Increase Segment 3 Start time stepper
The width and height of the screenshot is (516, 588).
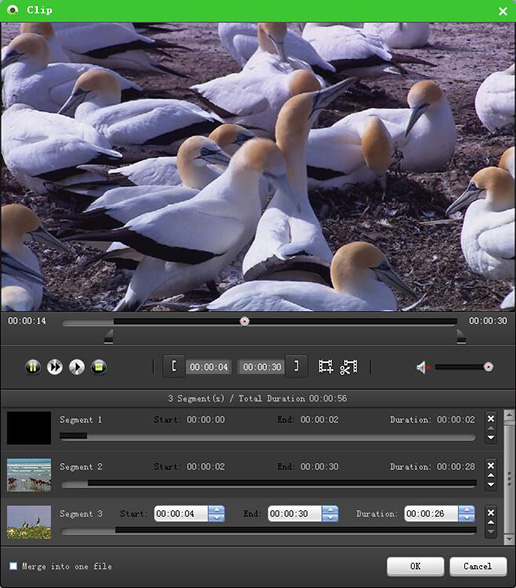(x=216, y=510)
